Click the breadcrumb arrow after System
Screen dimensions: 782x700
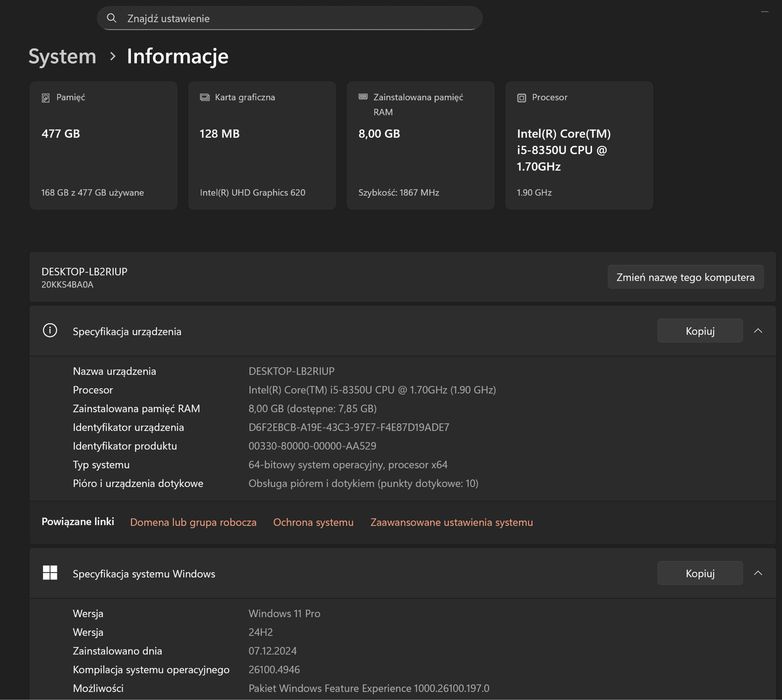[x=113, y=56]
